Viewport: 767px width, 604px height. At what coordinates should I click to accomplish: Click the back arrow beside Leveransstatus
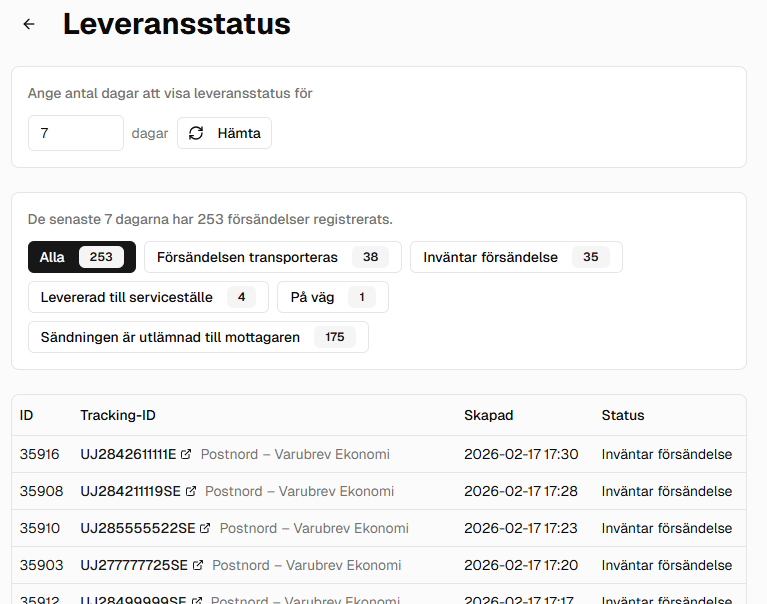[29, 24]
